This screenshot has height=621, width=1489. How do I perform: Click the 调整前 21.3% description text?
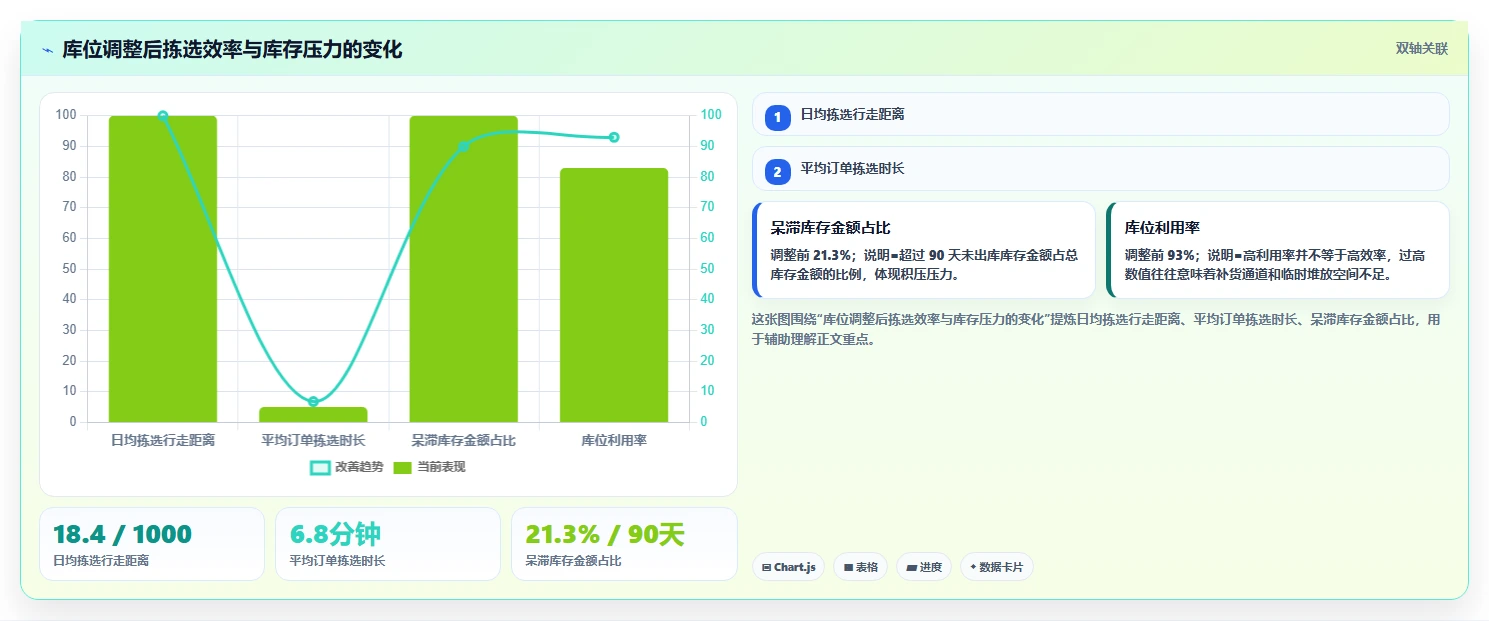click(x=924, y=264)
